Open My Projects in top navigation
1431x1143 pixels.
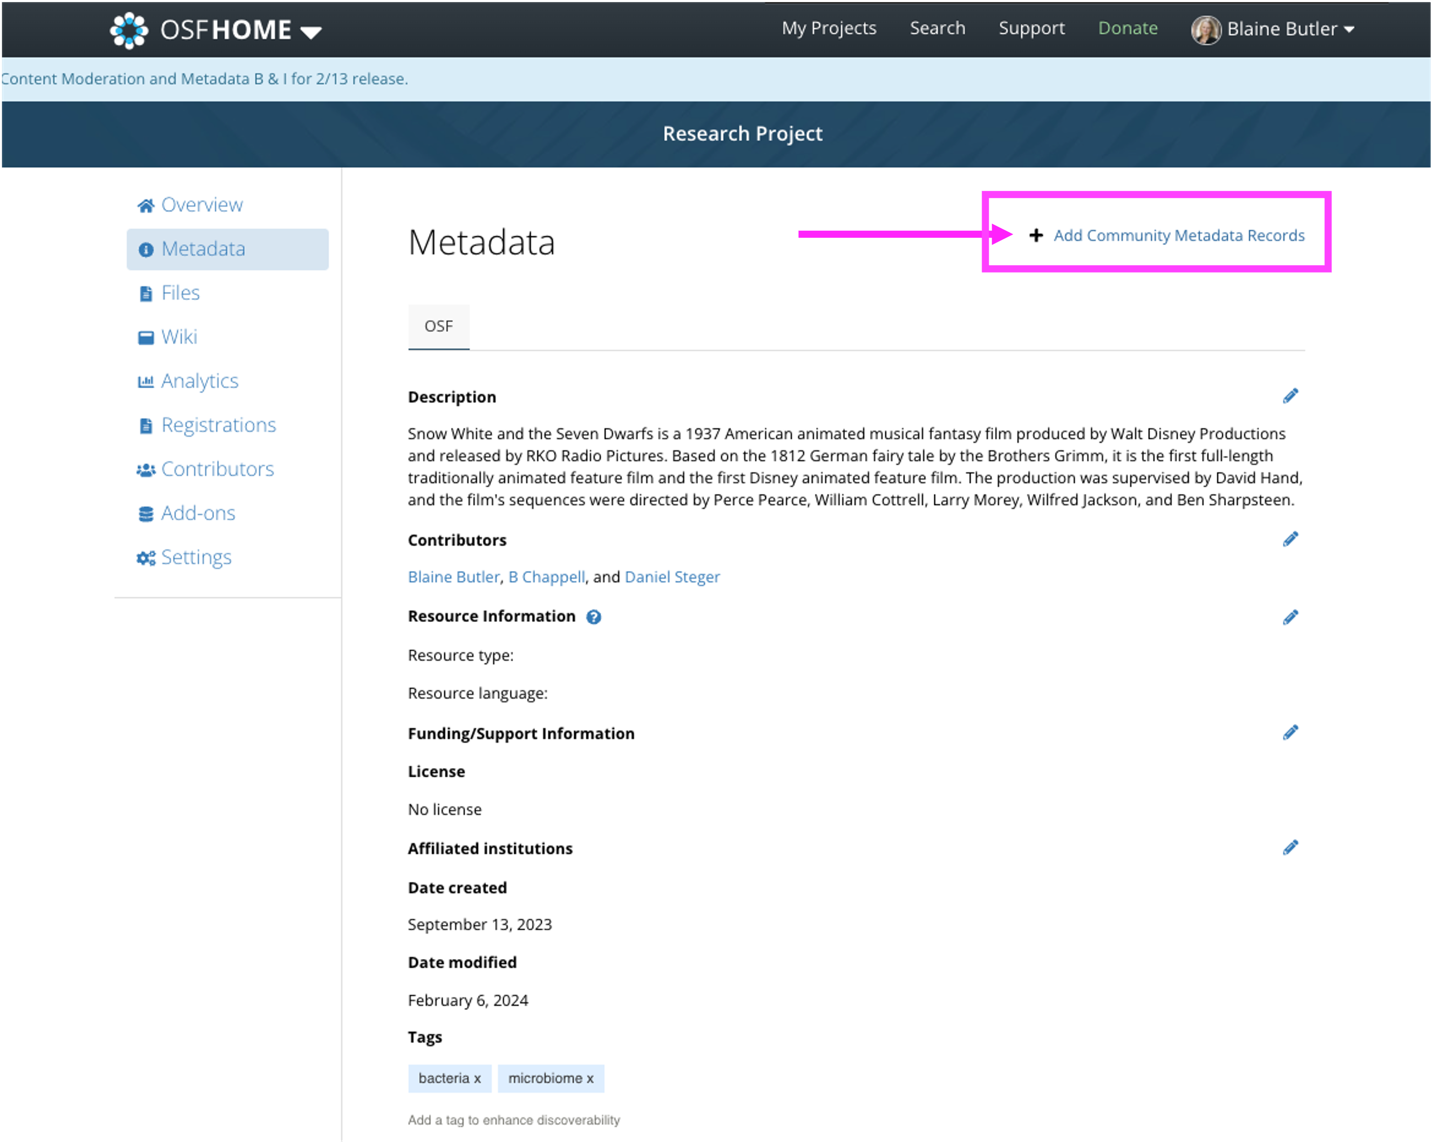(x=829, y=28)
